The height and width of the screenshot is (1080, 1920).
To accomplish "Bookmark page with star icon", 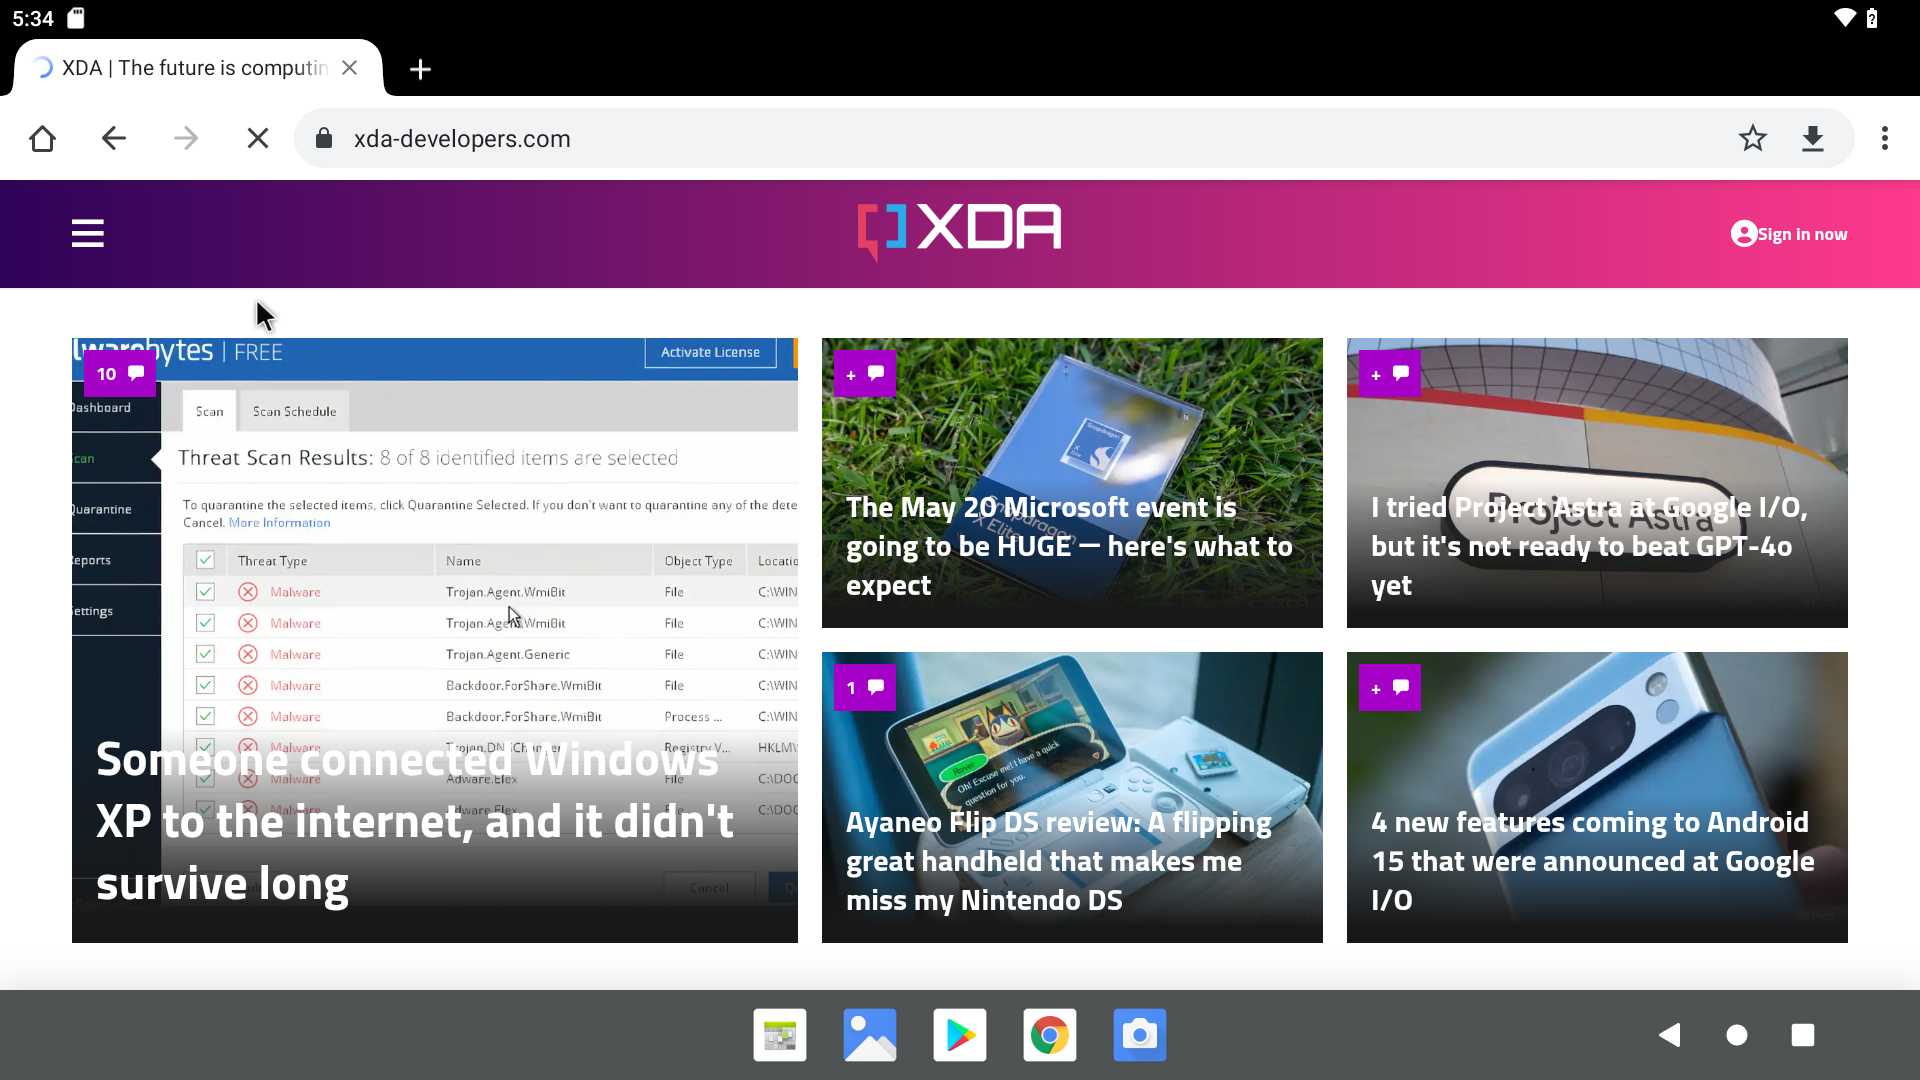I will point(1752,138).
